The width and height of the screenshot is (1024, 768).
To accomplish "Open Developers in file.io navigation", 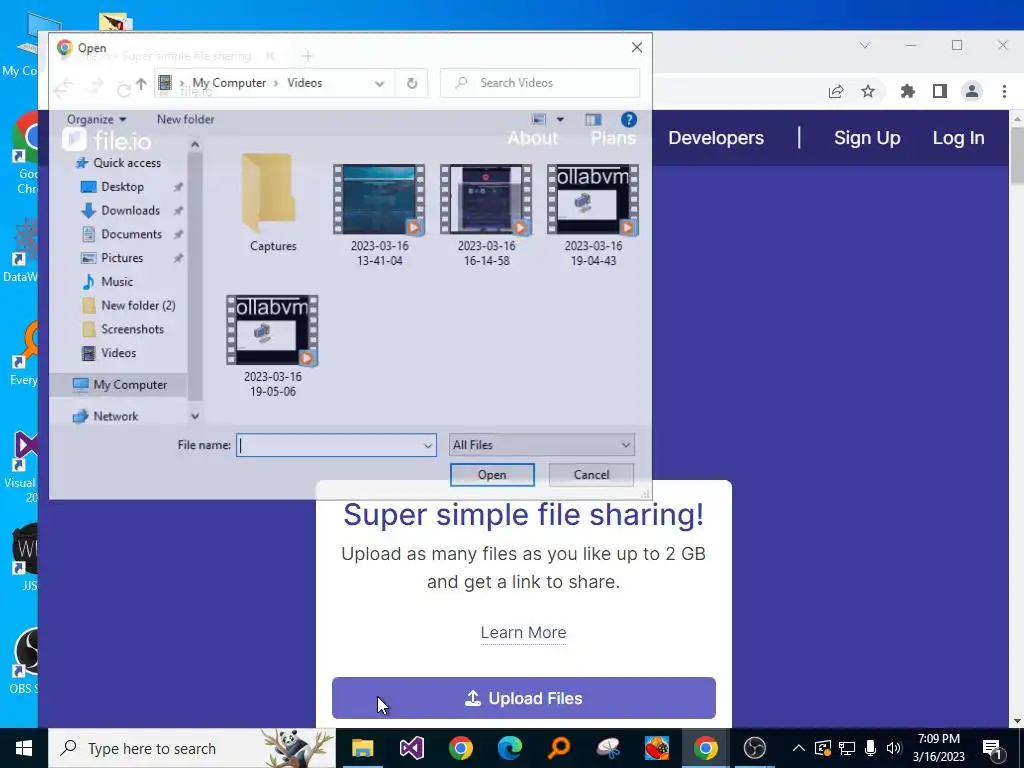I will 716,138.
